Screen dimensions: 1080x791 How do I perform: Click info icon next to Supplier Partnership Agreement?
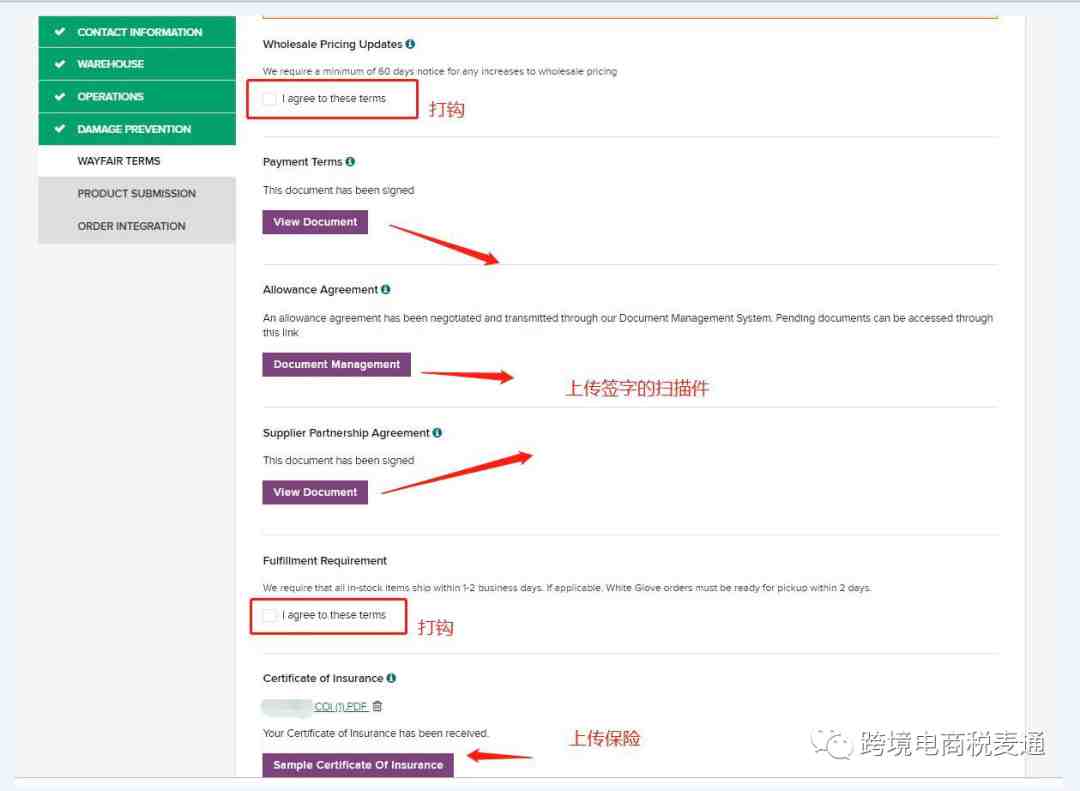coord(437,433)
